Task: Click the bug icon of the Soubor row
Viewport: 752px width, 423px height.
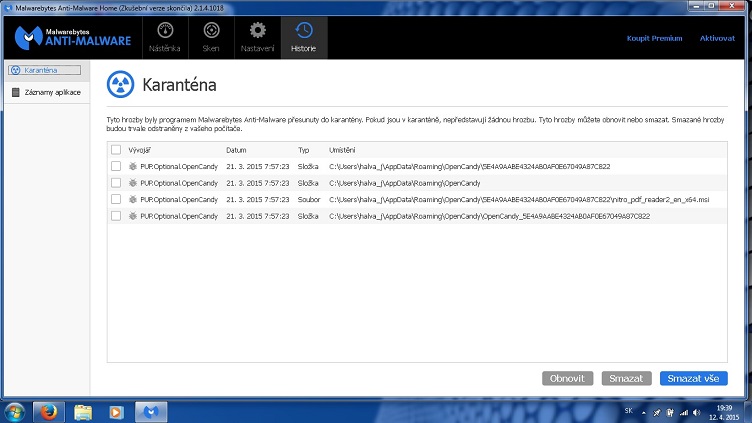Action: [133, 199]
